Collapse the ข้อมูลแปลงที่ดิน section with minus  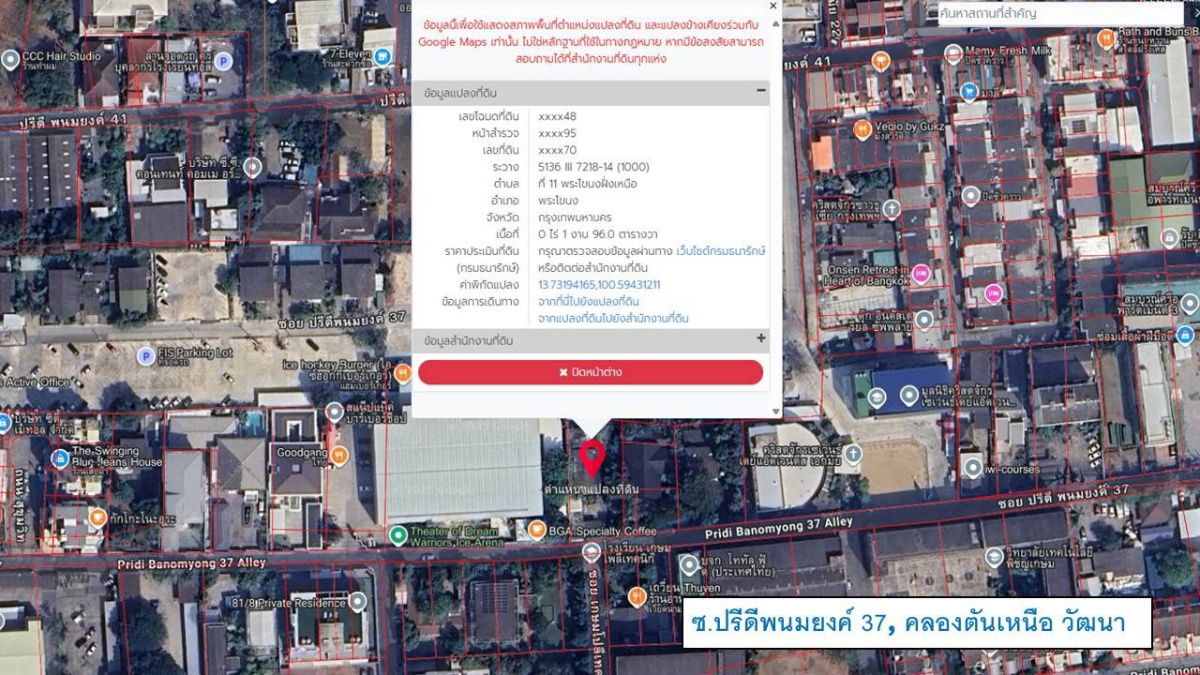[x=761, y=91]
